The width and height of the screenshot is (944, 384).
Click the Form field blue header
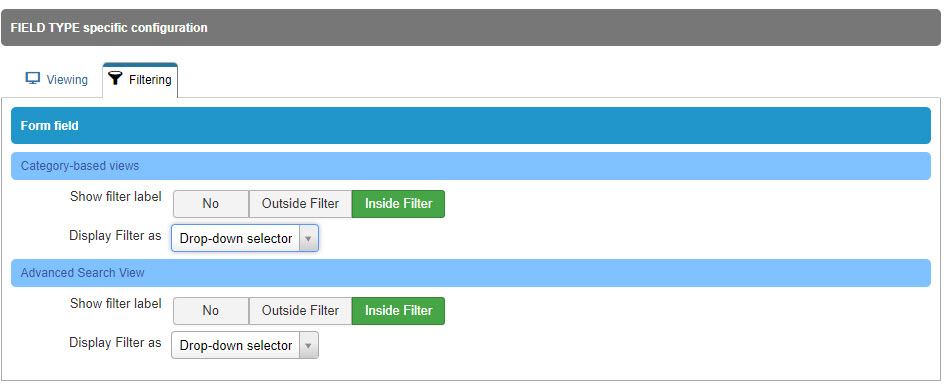[471, 126]
